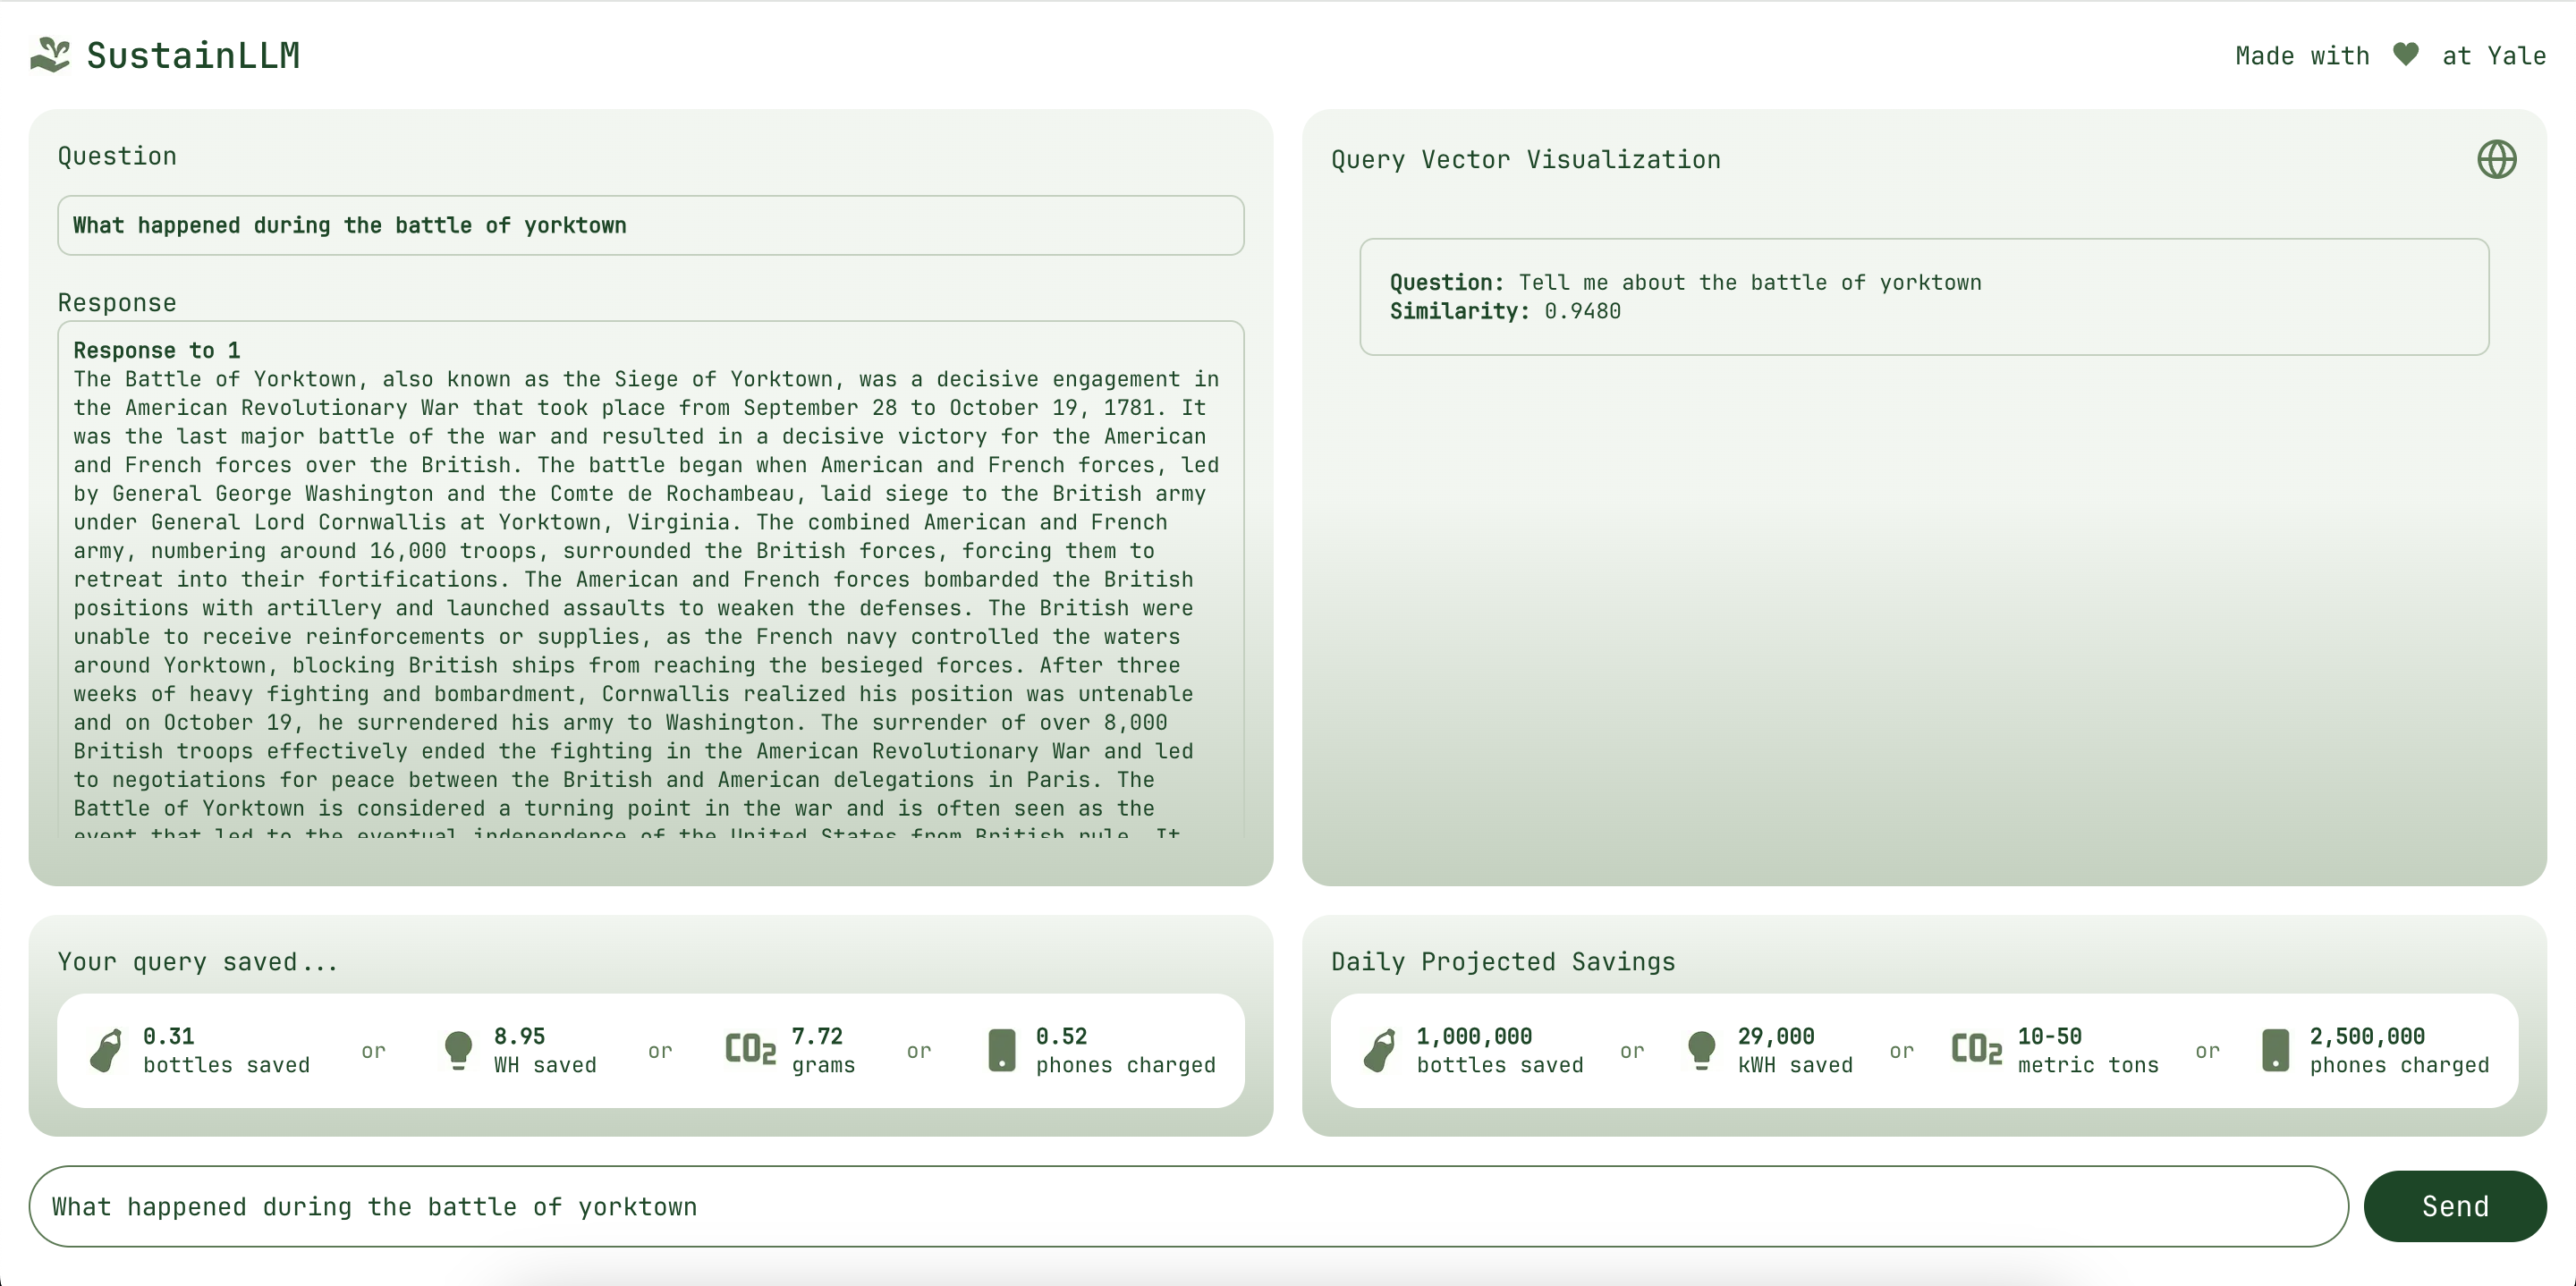
Task: Click the CO2 icon beside 10-50 metric tons
Action: [1976, 1049]
